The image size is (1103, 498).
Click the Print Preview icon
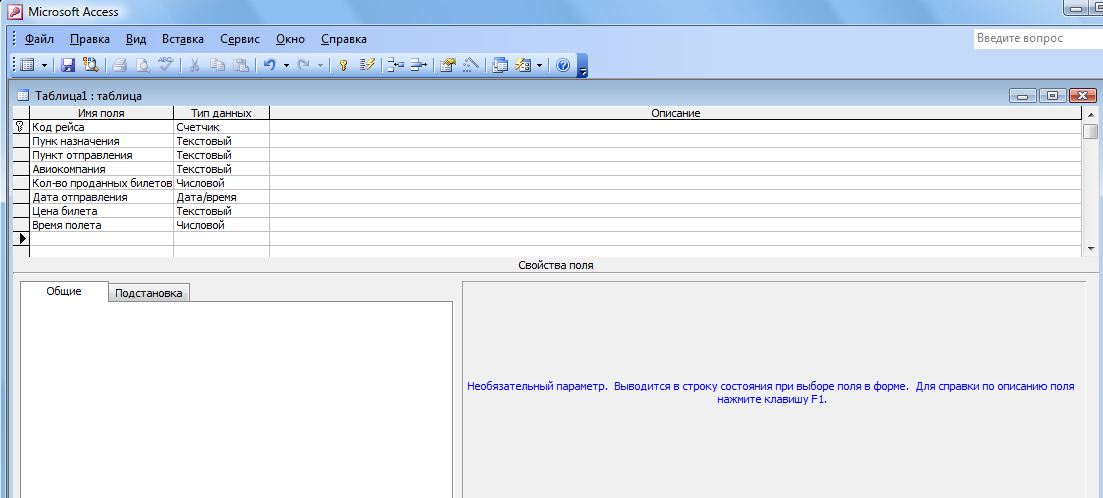coord(143,65)
